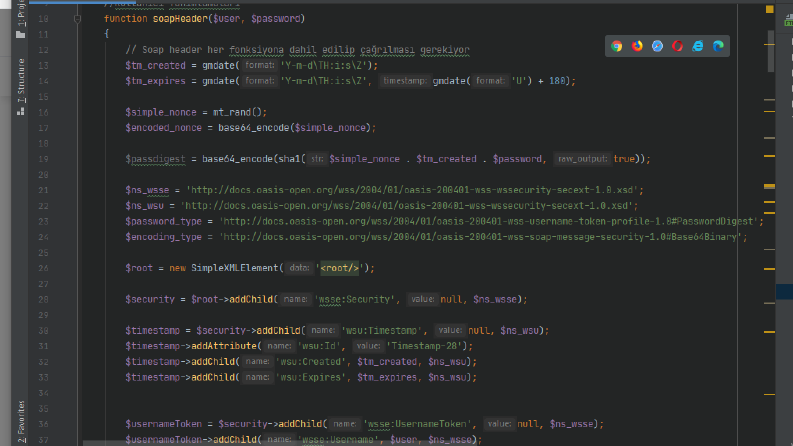Image resolution: width=793 pixels, height=446 pixels.
Task: Click the function name soapHeader
Action: click(x=180, y=19)
